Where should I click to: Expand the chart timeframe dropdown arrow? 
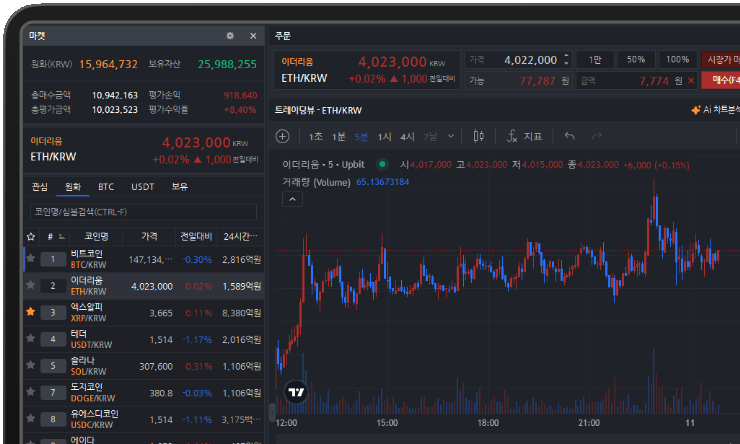pyautogui.click(x=452, y=136)
